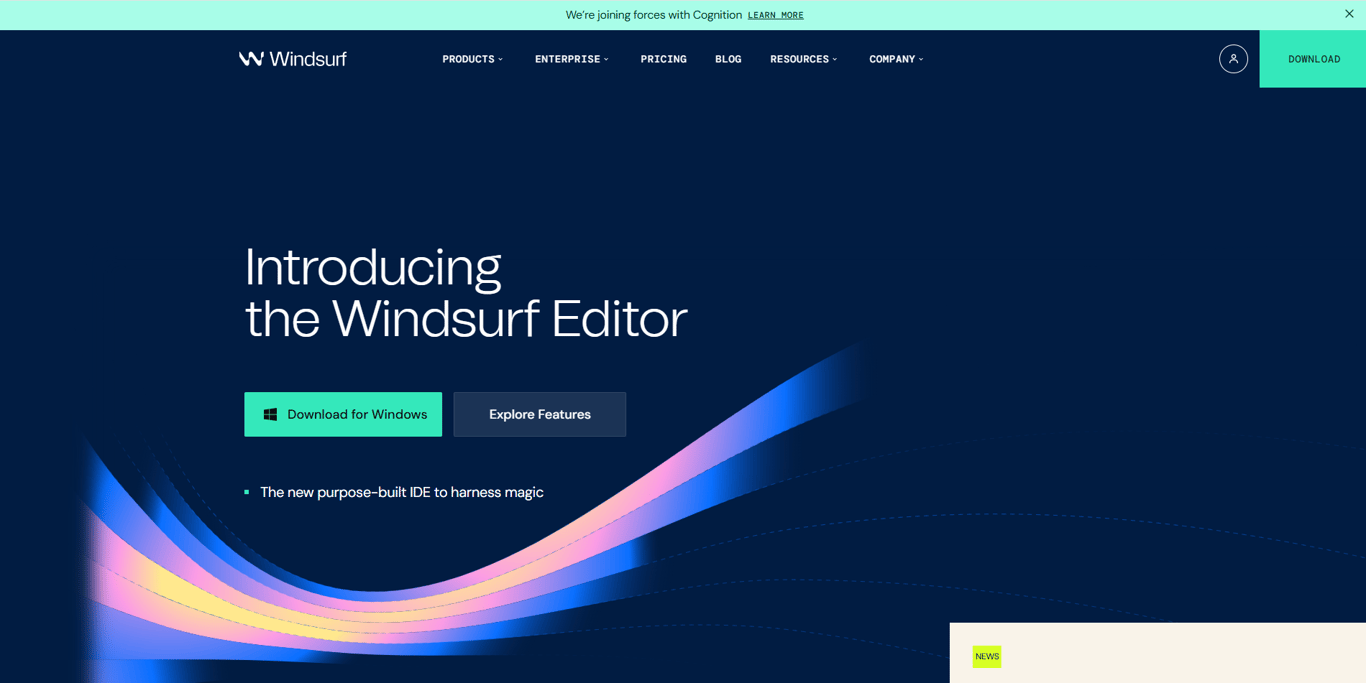Click 'We're joining forces with Cognition' text
This screenshot has width=1366, height=683.
point(654,15)
